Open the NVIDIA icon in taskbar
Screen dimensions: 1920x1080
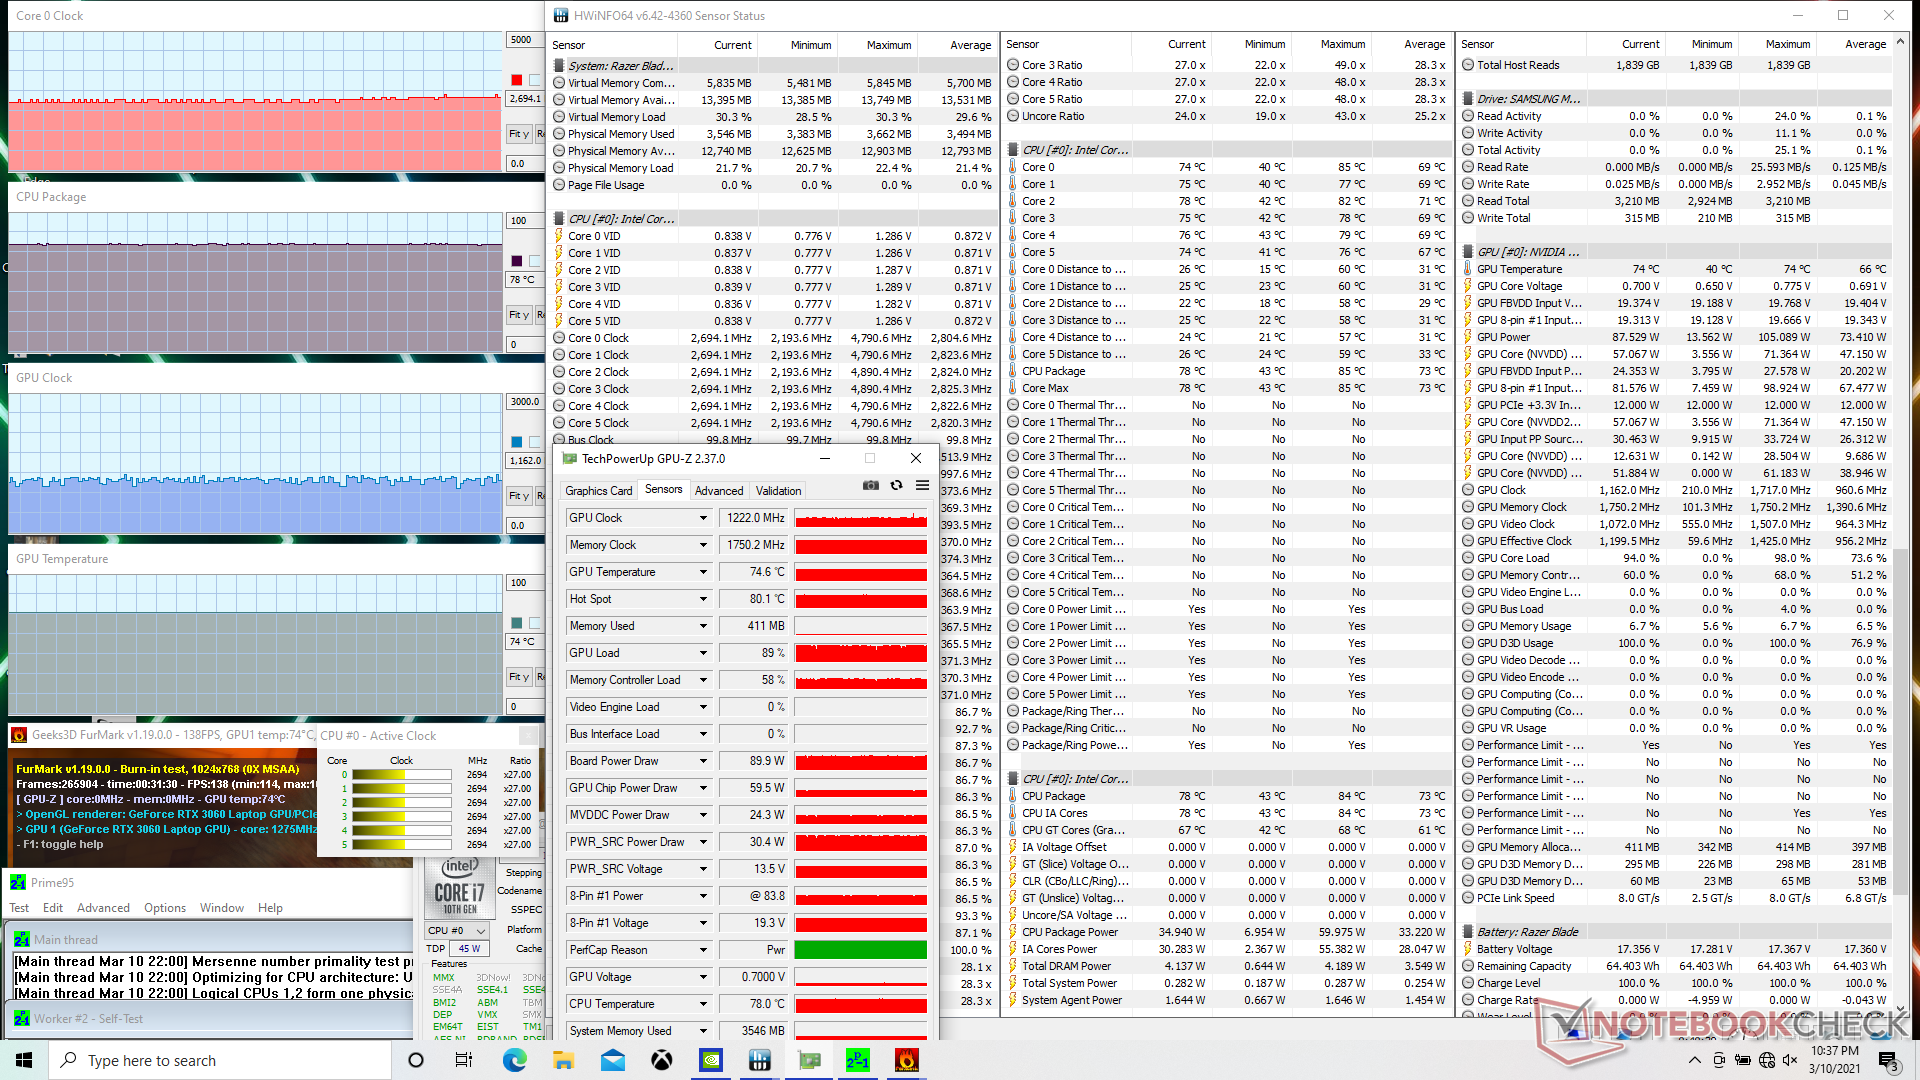(711, 1060)
